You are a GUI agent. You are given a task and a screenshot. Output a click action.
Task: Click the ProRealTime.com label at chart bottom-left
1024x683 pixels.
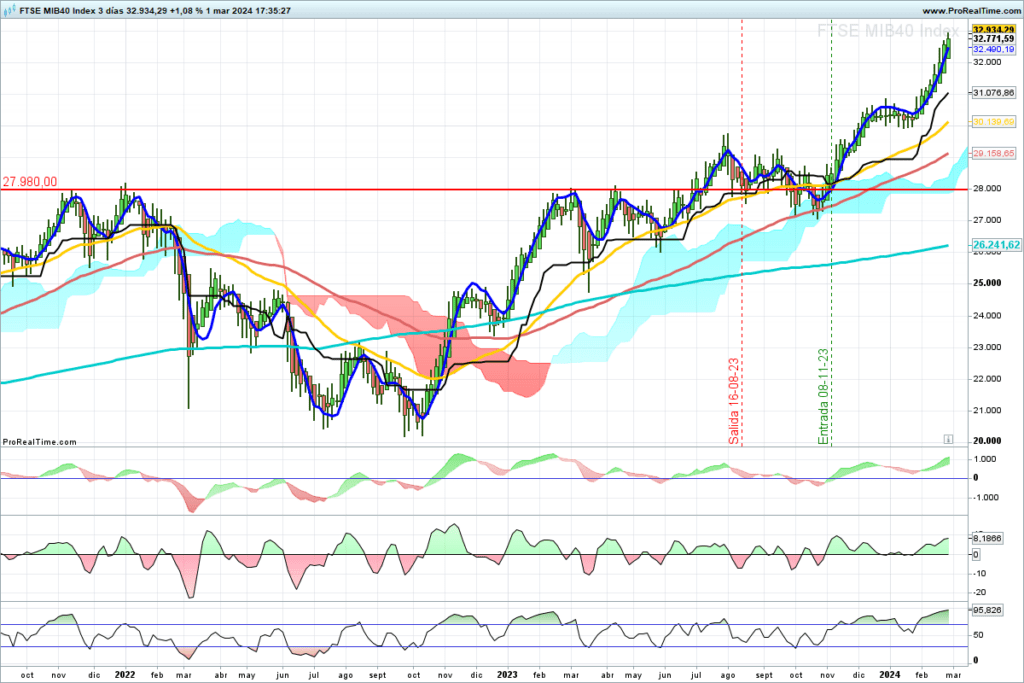[x=39, y=442]
